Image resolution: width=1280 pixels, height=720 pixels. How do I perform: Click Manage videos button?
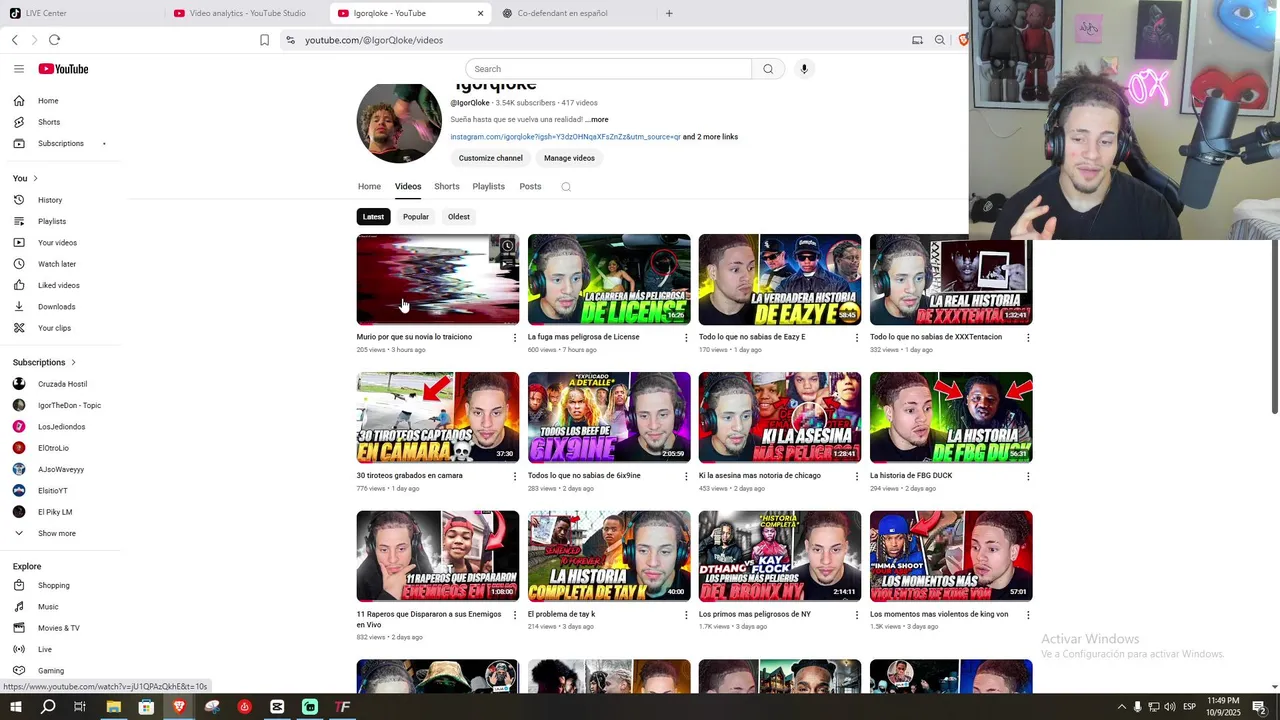[569, 158]
